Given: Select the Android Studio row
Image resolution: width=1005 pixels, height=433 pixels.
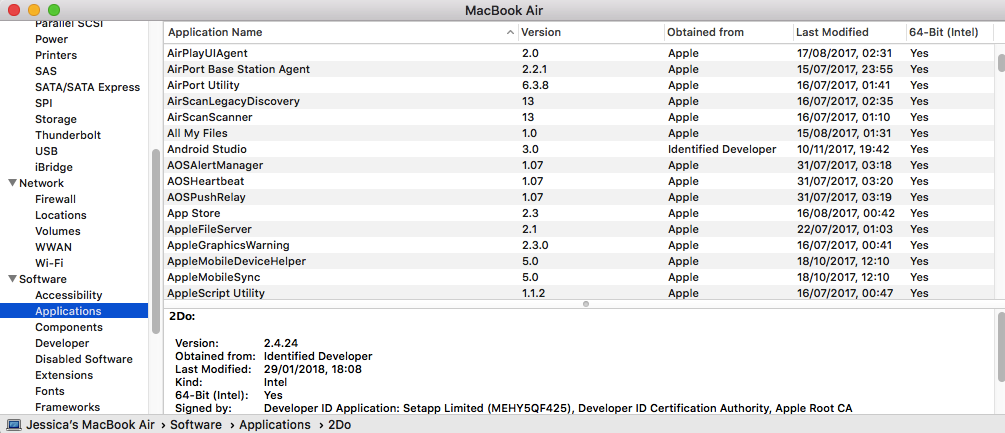Looking at the screenshot, I should point(579,149).
